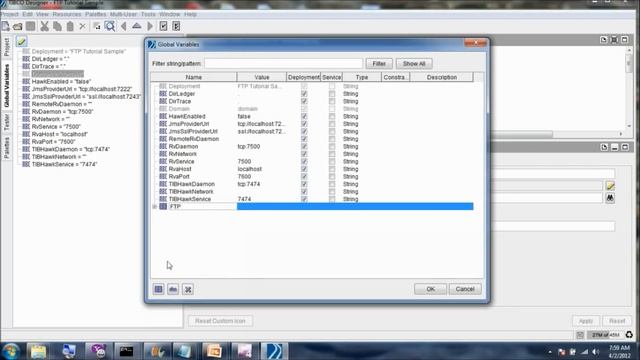Click the Delete X toolbar icon
The width and height of the screenshot is (640, 360).
pyautogui.click(x=82, y=27)
